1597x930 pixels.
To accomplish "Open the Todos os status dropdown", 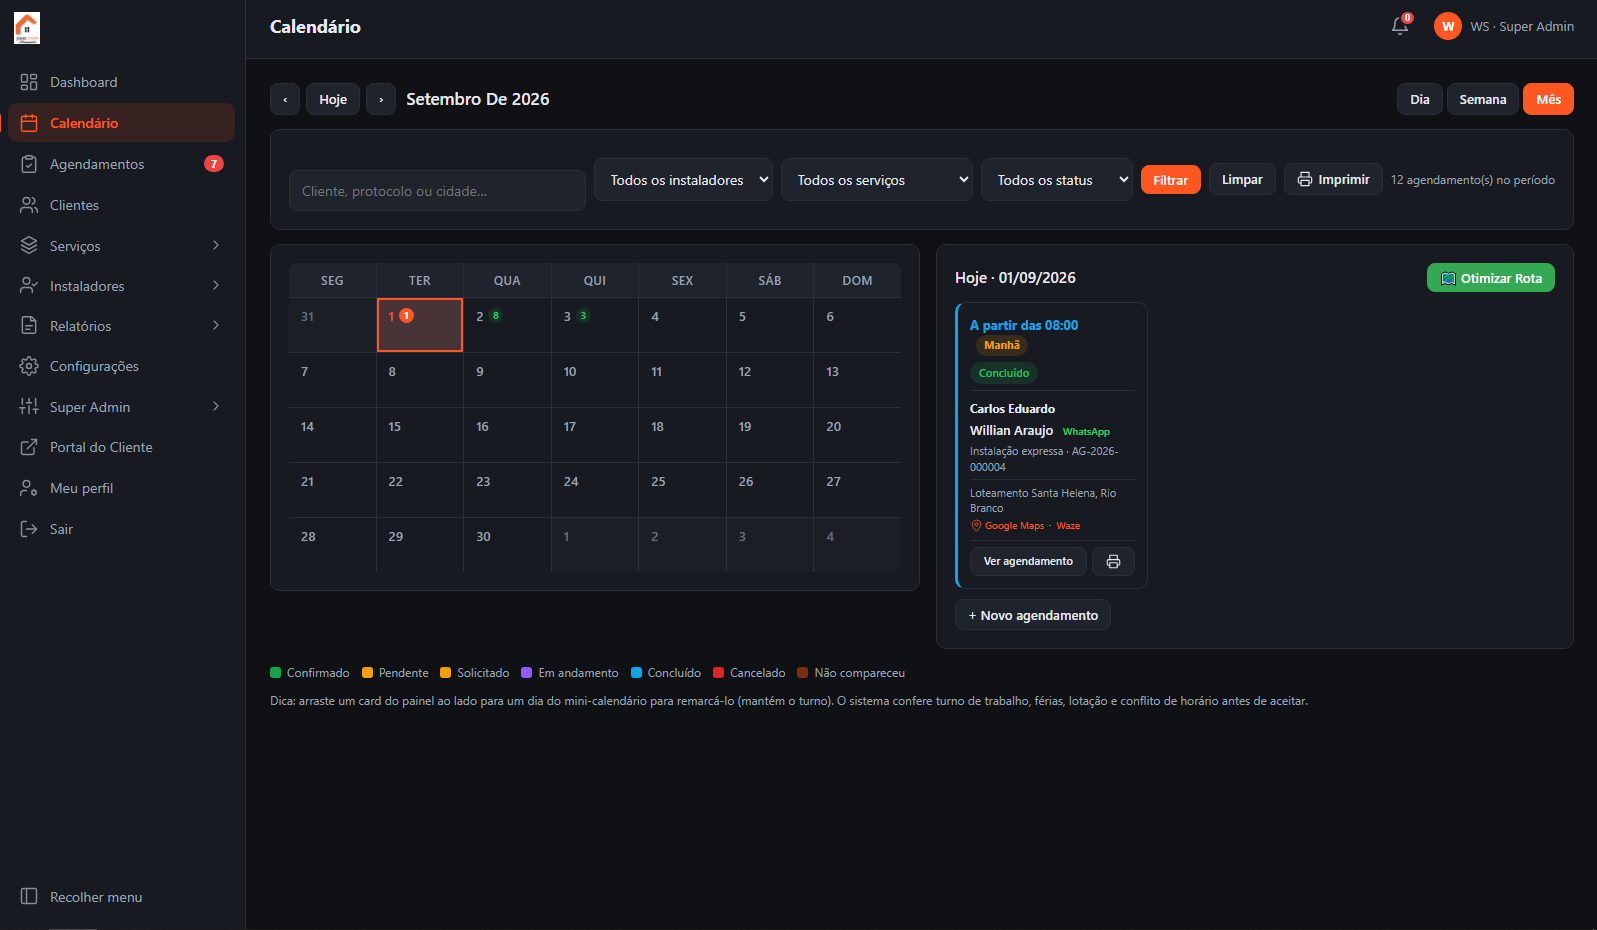I will pos(1056,180).
